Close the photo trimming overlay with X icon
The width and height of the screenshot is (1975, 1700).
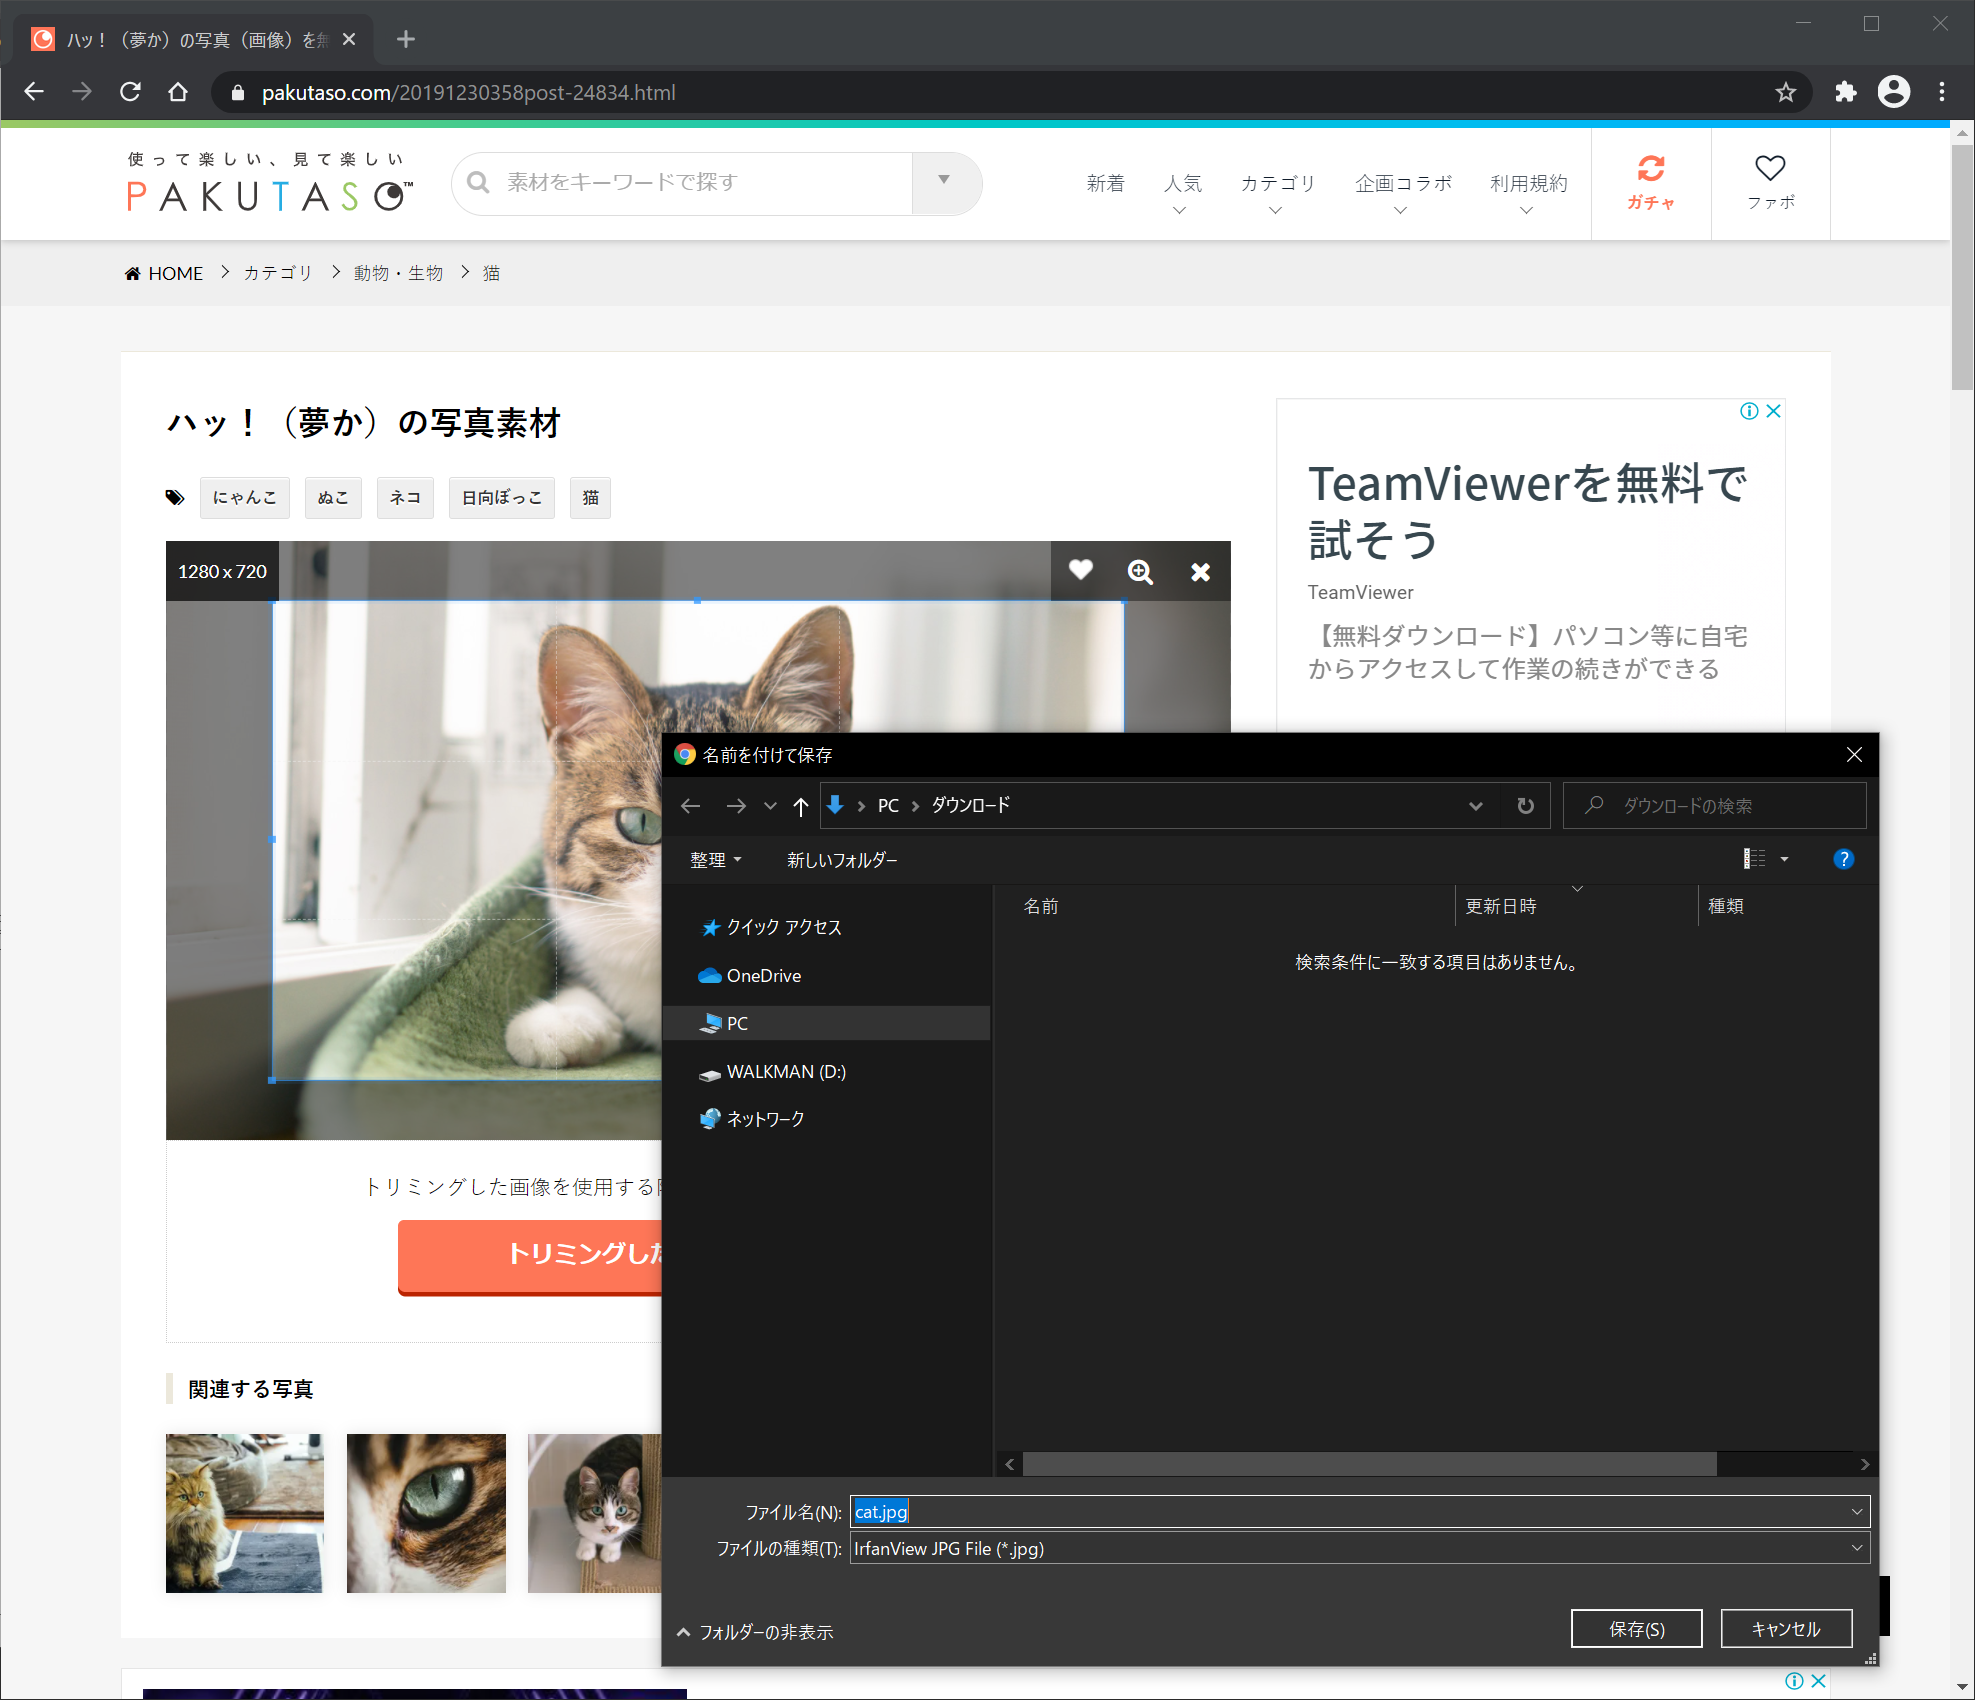click(x=1200, y=571)
